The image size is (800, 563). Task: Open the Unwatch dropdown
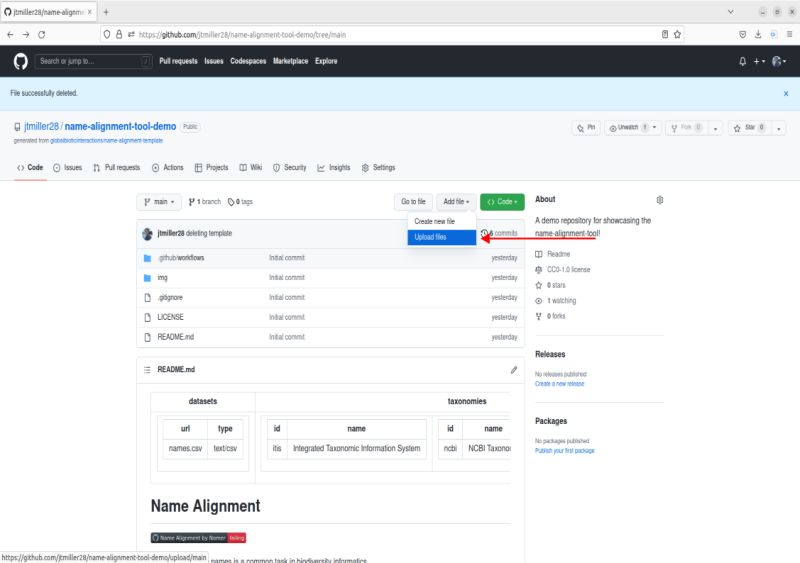click(x=633, y=128)
